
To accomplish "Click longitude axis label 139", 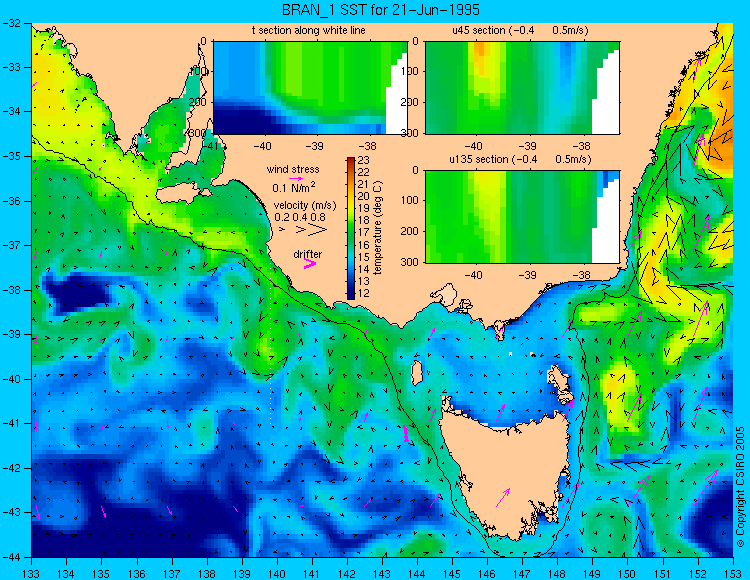I will point(242,573).
